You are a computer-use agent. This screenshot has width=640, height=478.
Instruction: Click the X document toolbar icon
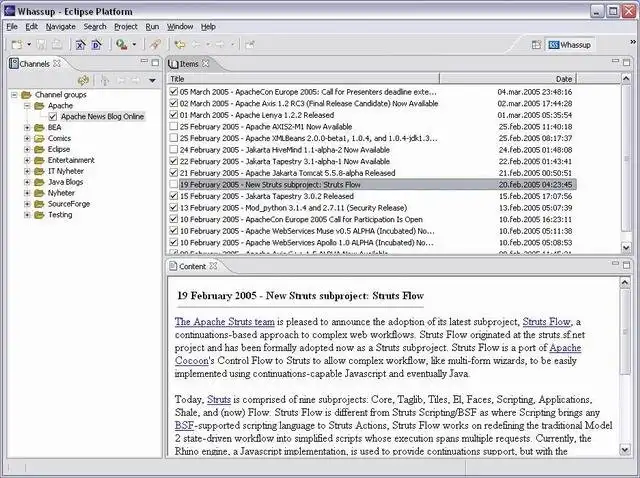click(x=81, y=44)
